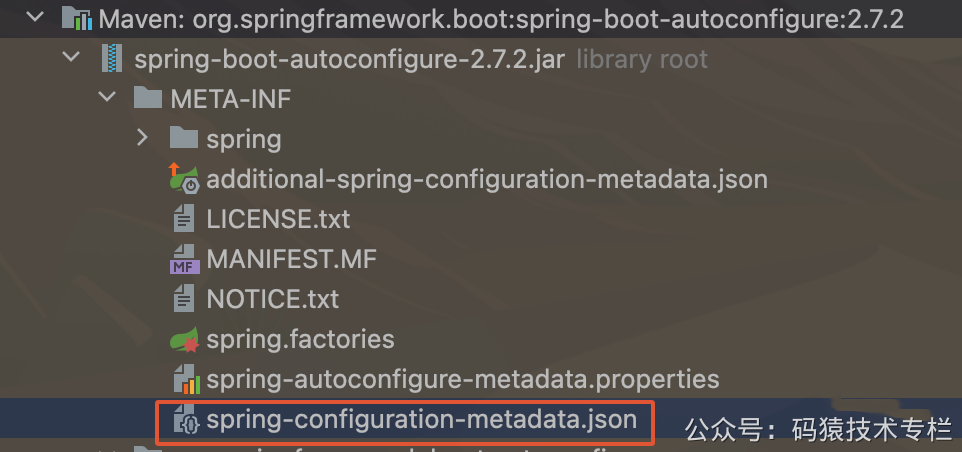Click the spring.factories leaf icon

[x=184, y=339]
